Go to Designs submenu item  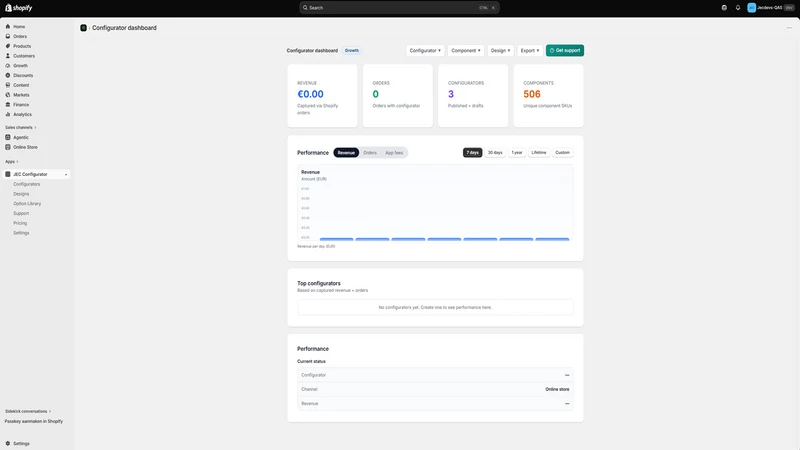coord(21,194)
